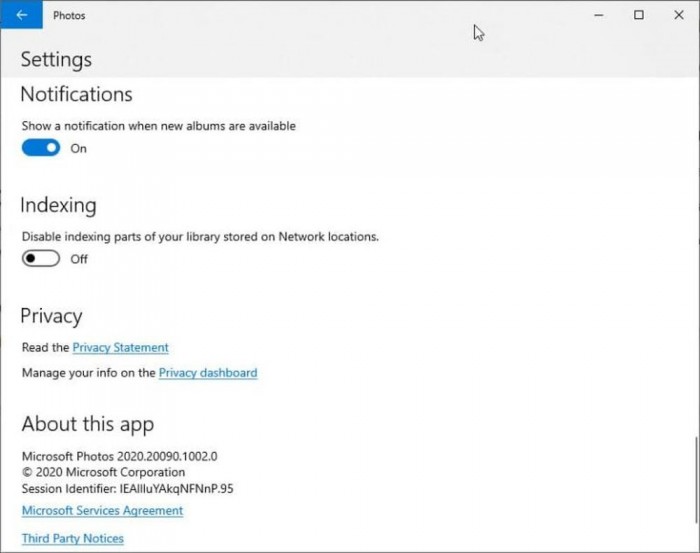
Task: Click the Photos title in the title bar
Action: 69,15
